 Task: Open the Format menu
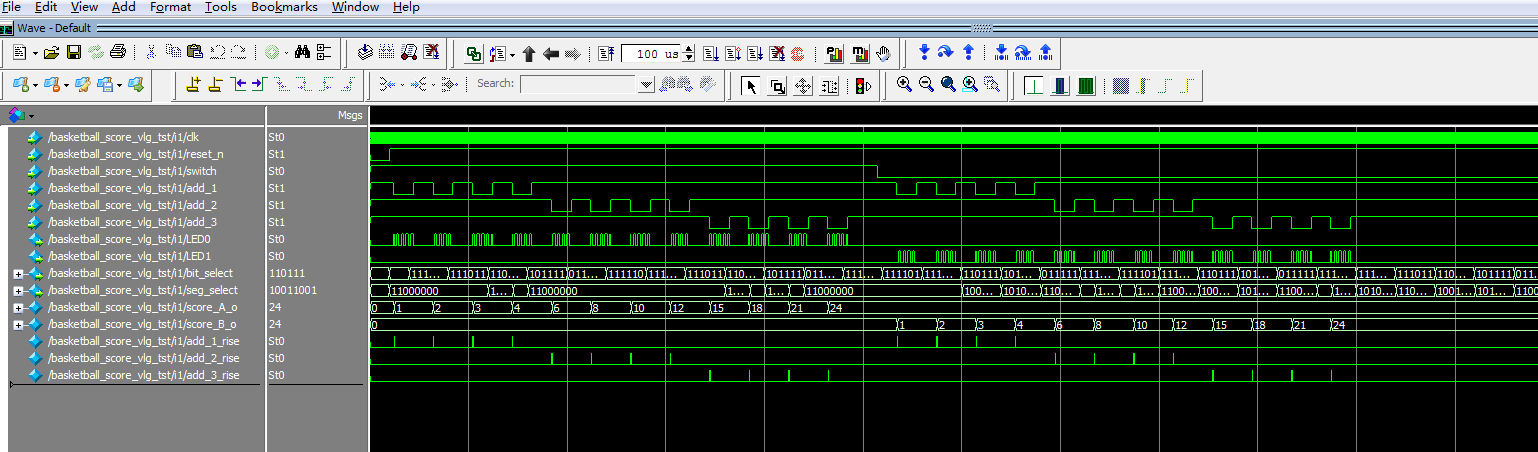coord(170,7)
